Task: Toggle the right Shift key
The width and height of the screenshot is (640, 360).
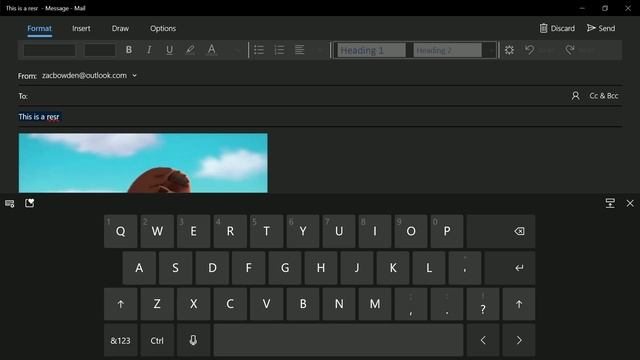Action: click(x=519, y=304)
